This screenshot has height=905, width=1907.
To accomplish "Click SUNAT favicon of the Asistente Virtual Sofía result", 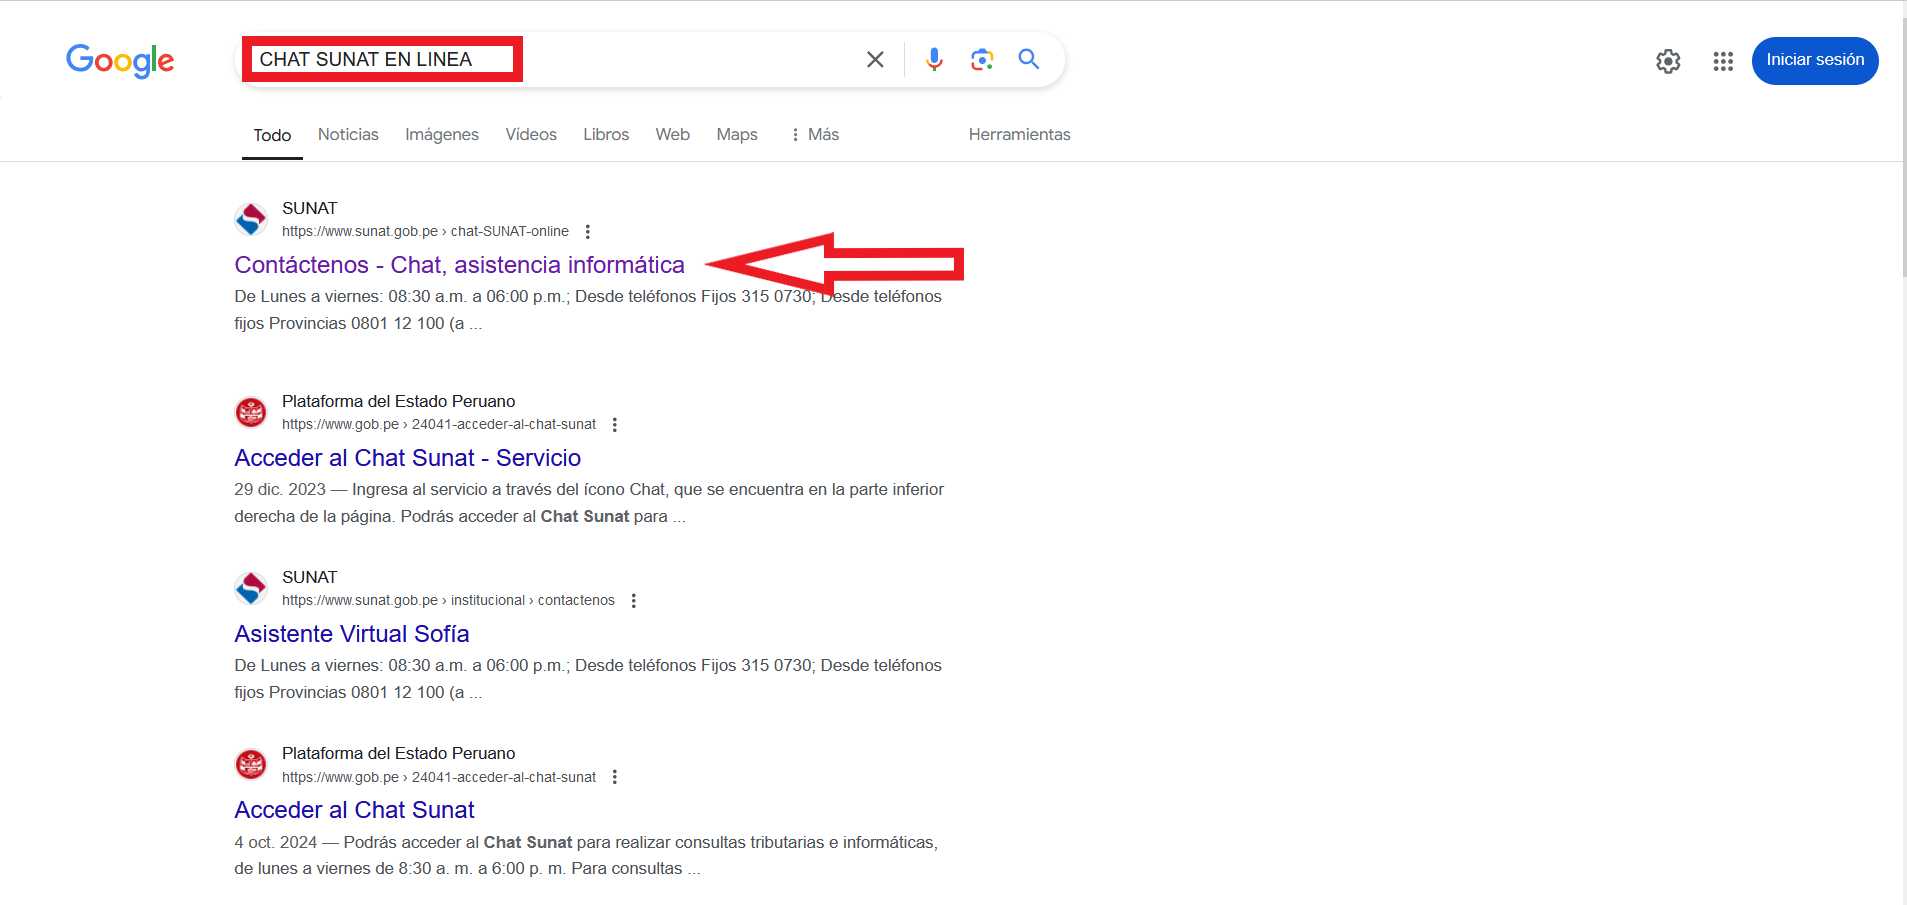I will tap(251, 588).
